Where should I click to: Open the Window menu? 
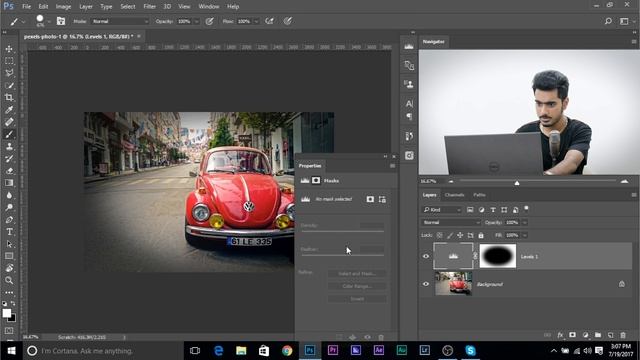tap(209, 7)
